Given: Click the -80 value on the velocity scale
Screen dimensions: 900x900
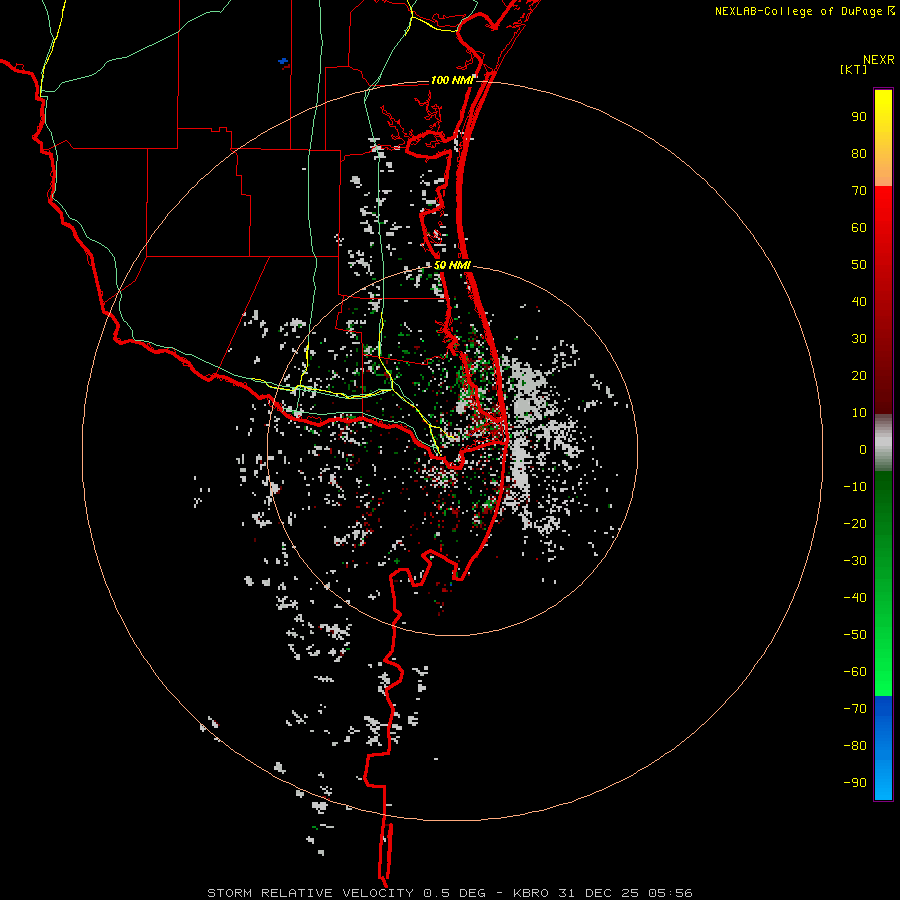Looking at the screenshot, I should click(855, 746).
